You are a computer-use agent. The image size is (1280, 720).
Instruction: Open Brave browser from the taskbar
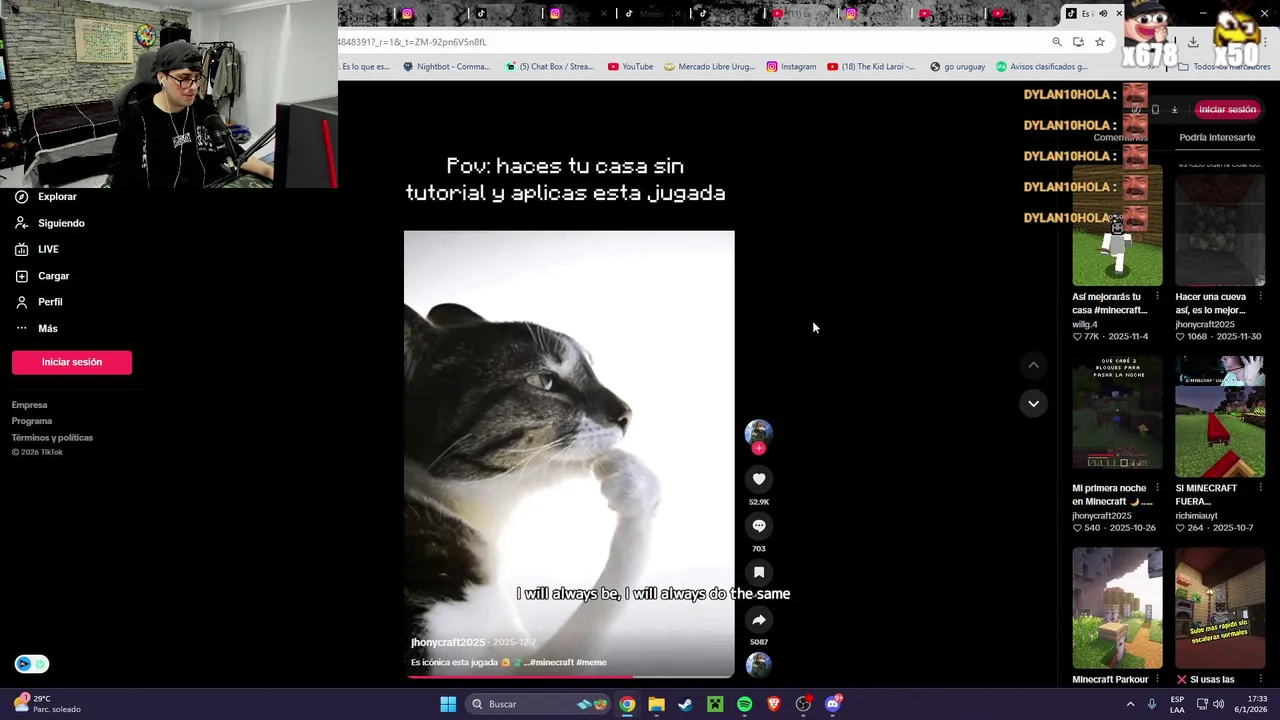pos(774,704)
